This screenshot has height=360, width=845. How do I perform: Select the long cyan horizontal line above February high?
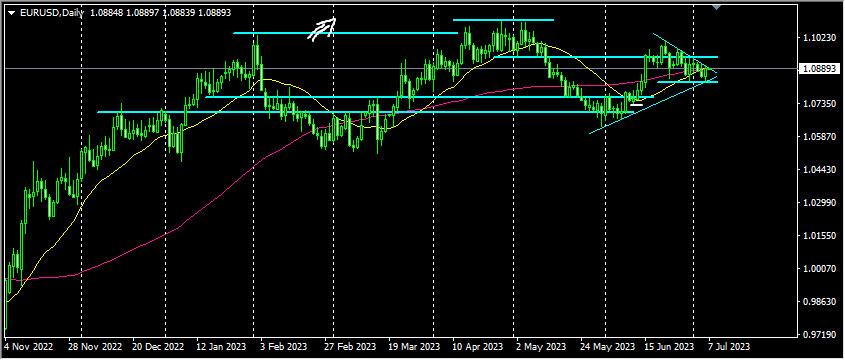tap(345, 33)
